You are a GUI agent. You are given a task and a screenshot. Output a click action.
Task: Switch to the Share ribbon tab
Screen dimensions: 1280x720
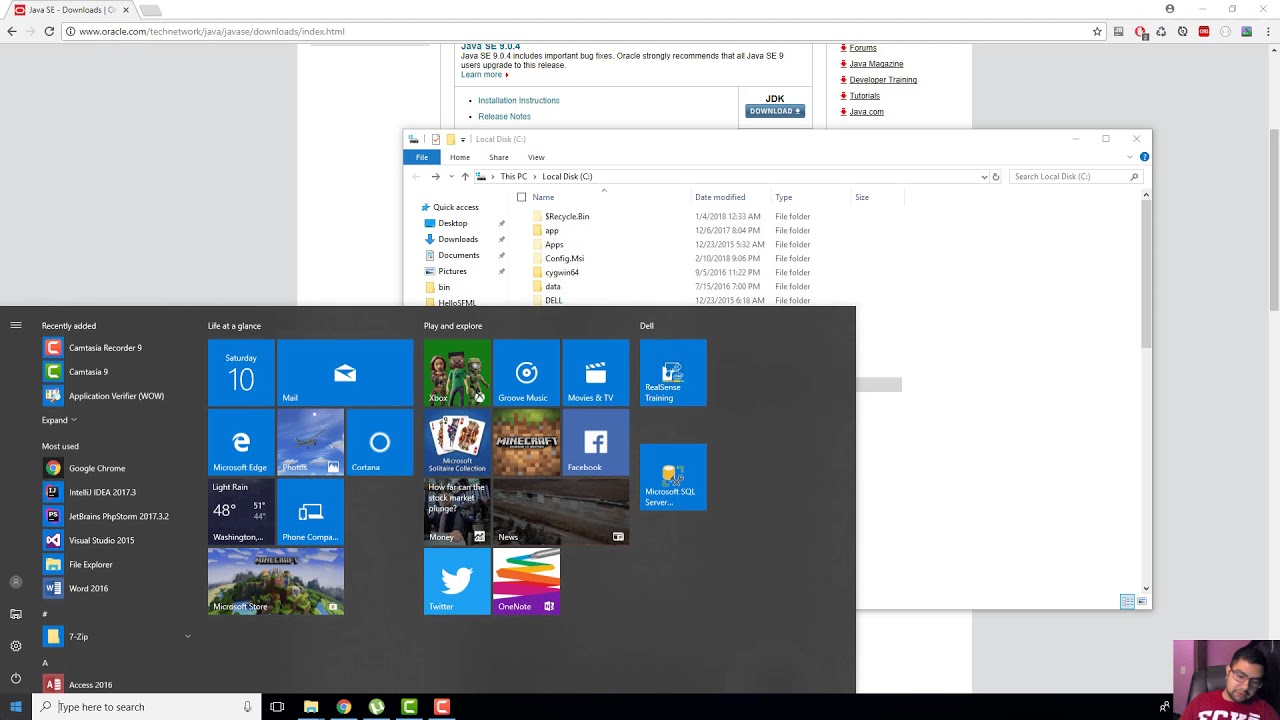(499, 157)
